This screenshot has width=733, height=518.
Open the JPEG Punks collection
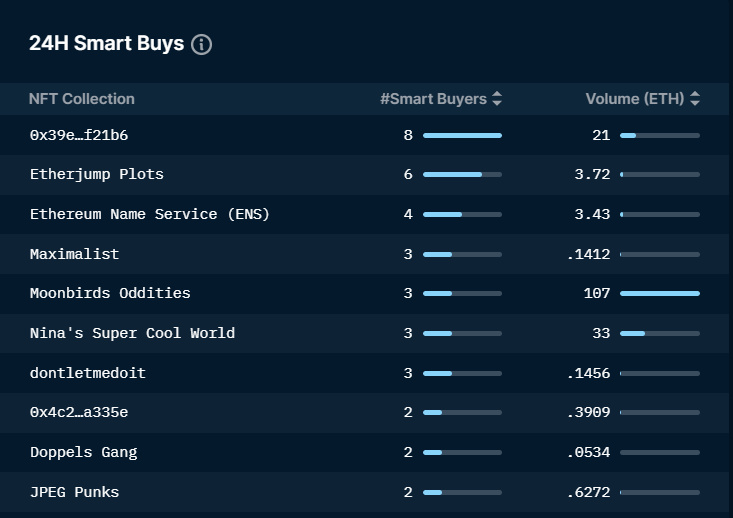(x=74, y=492)
